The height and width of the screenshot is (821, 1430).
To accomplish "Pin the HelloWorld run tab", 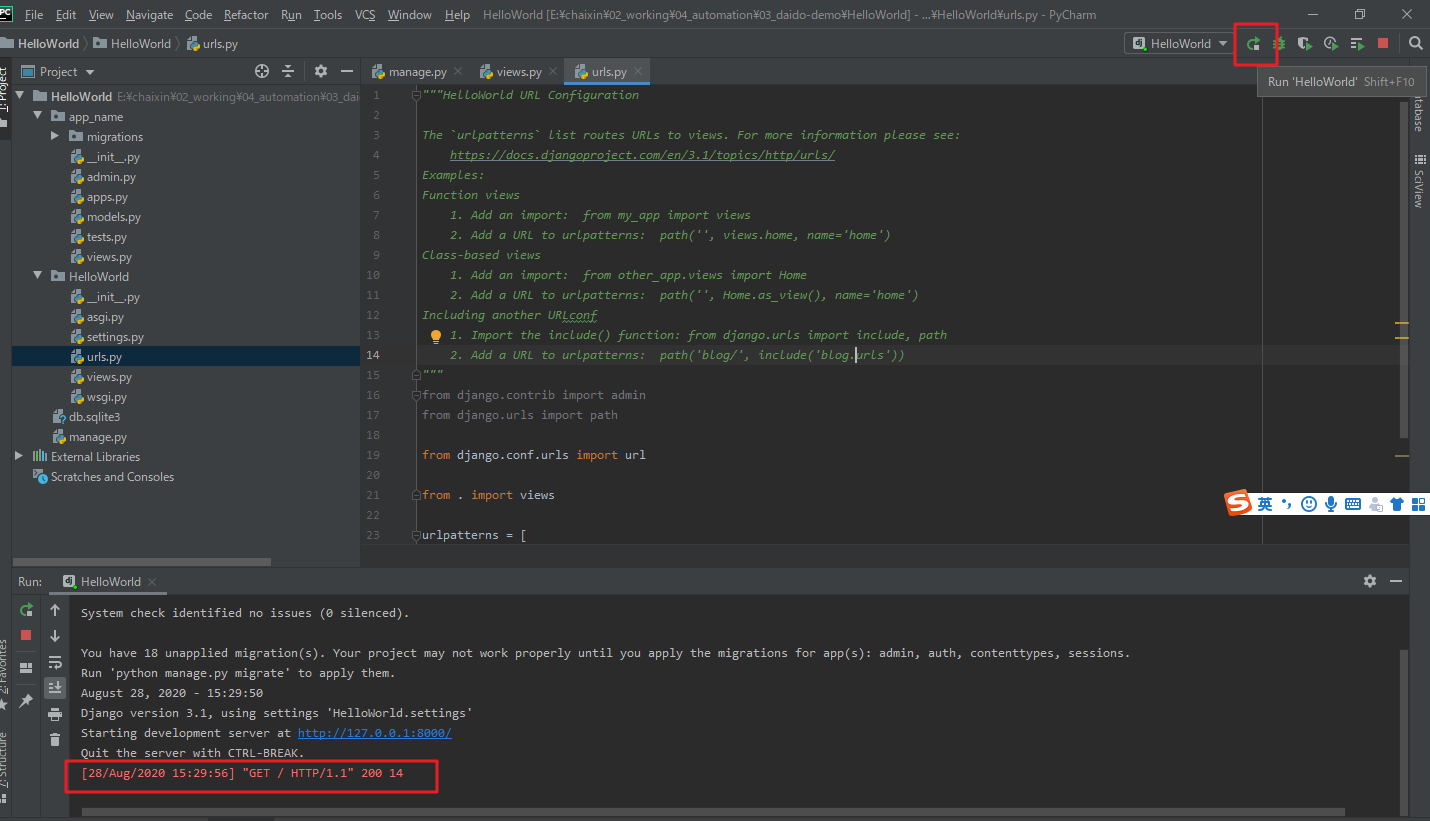I will 27,701.
